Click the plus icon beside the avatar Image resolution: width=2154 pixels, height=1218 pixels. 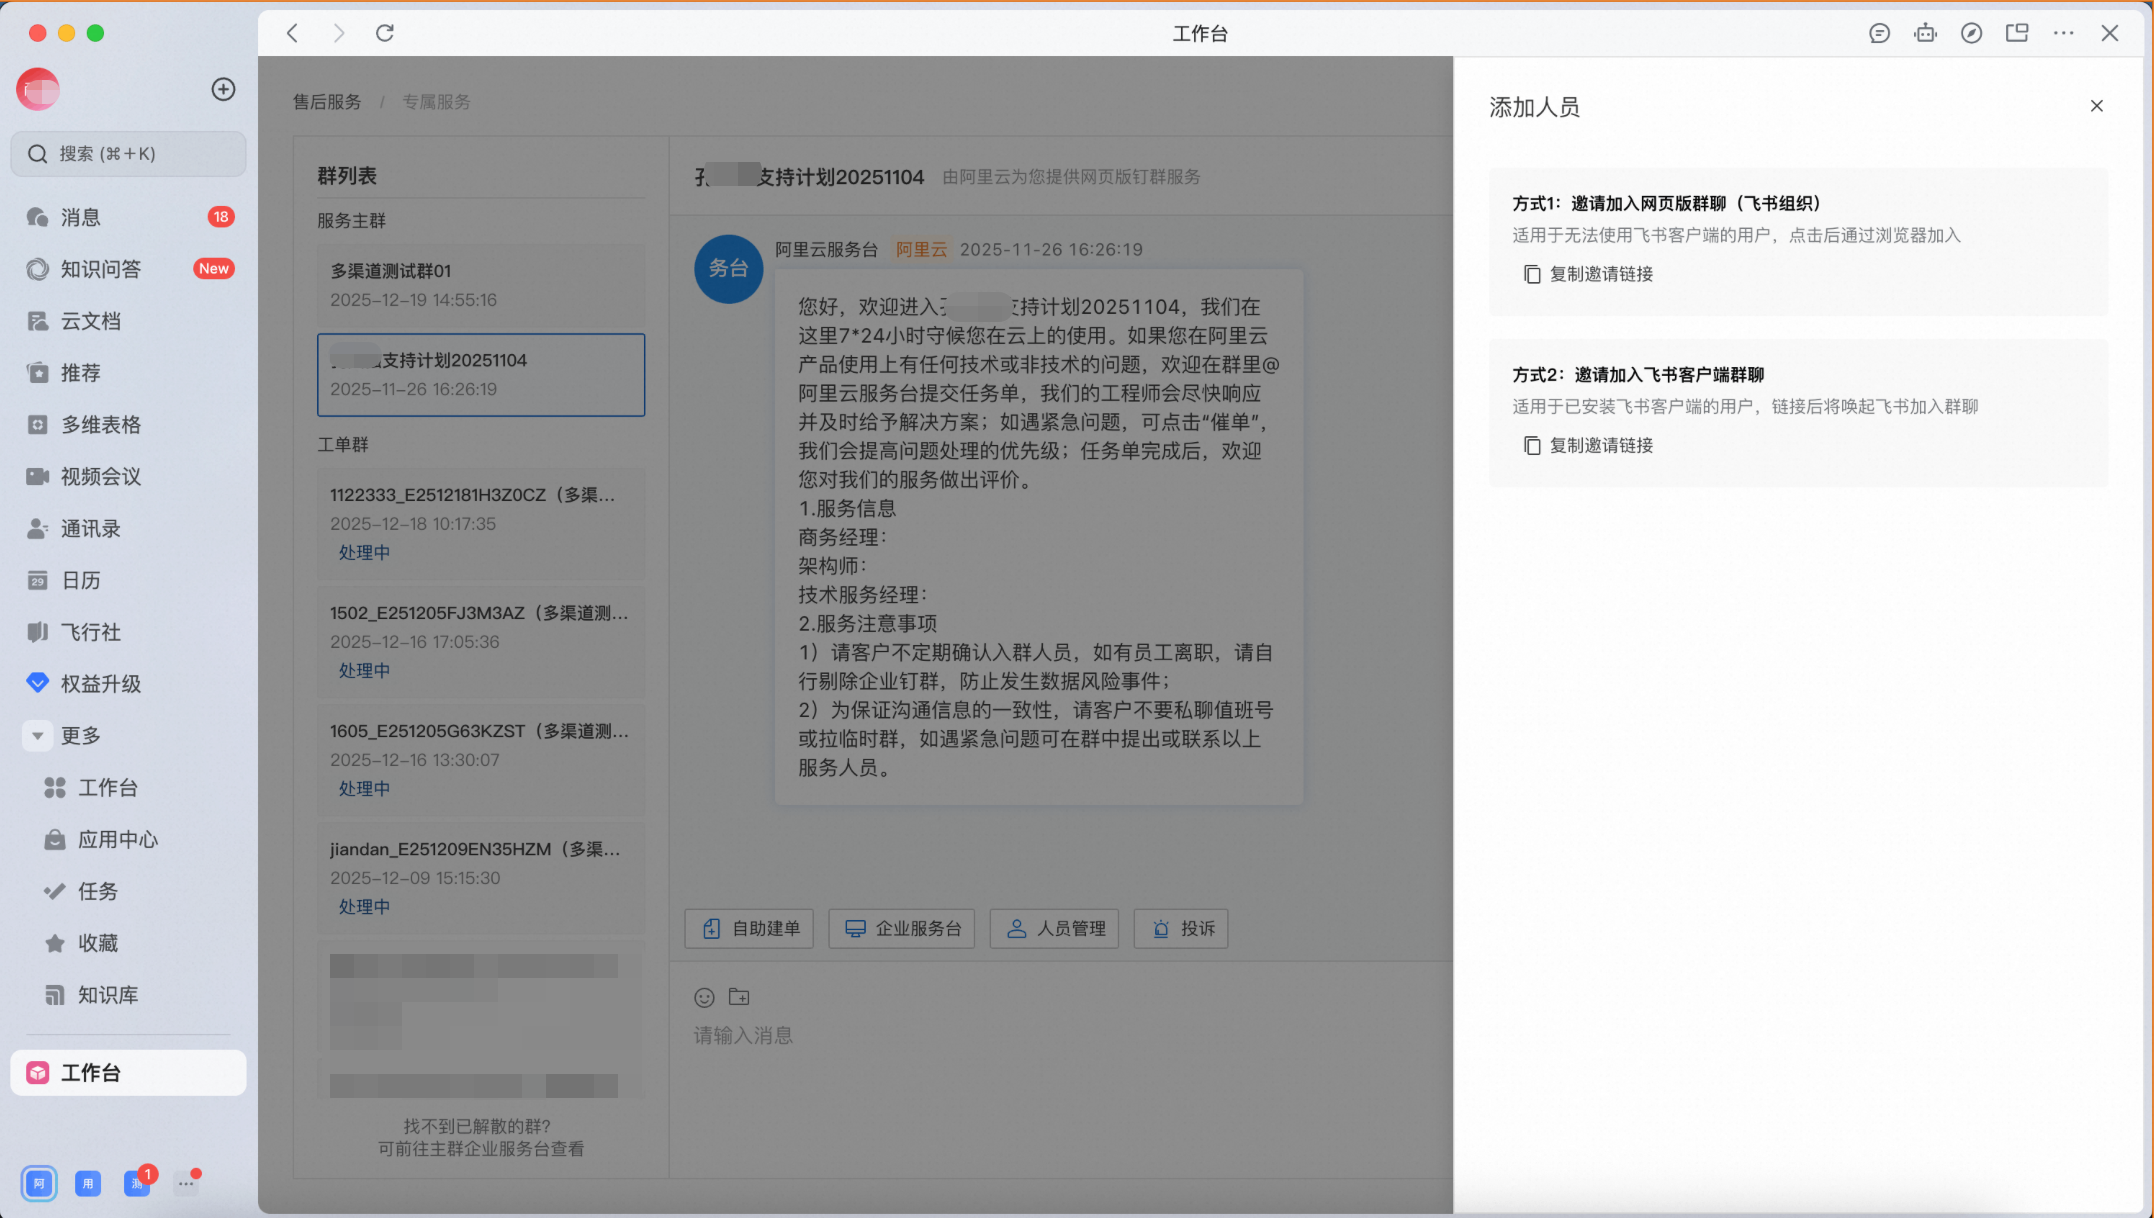pos(223,89)
